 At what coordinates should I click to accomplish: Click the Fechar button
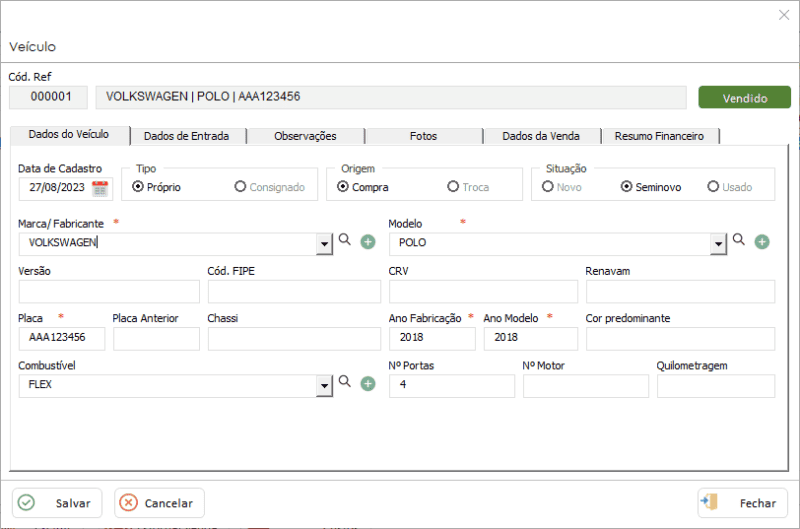coord(743,503)
